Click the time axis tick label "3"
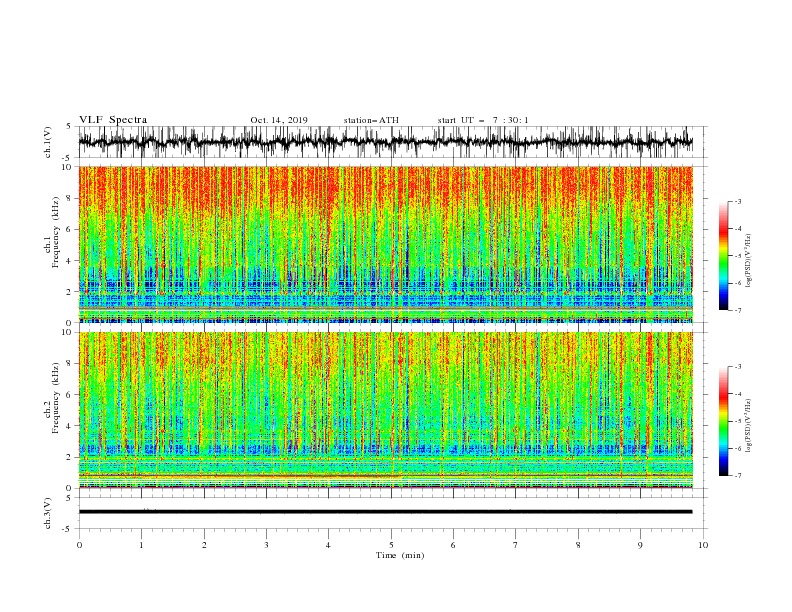The image size is (792, 612). pyautogui.click(x=266, y=545)
